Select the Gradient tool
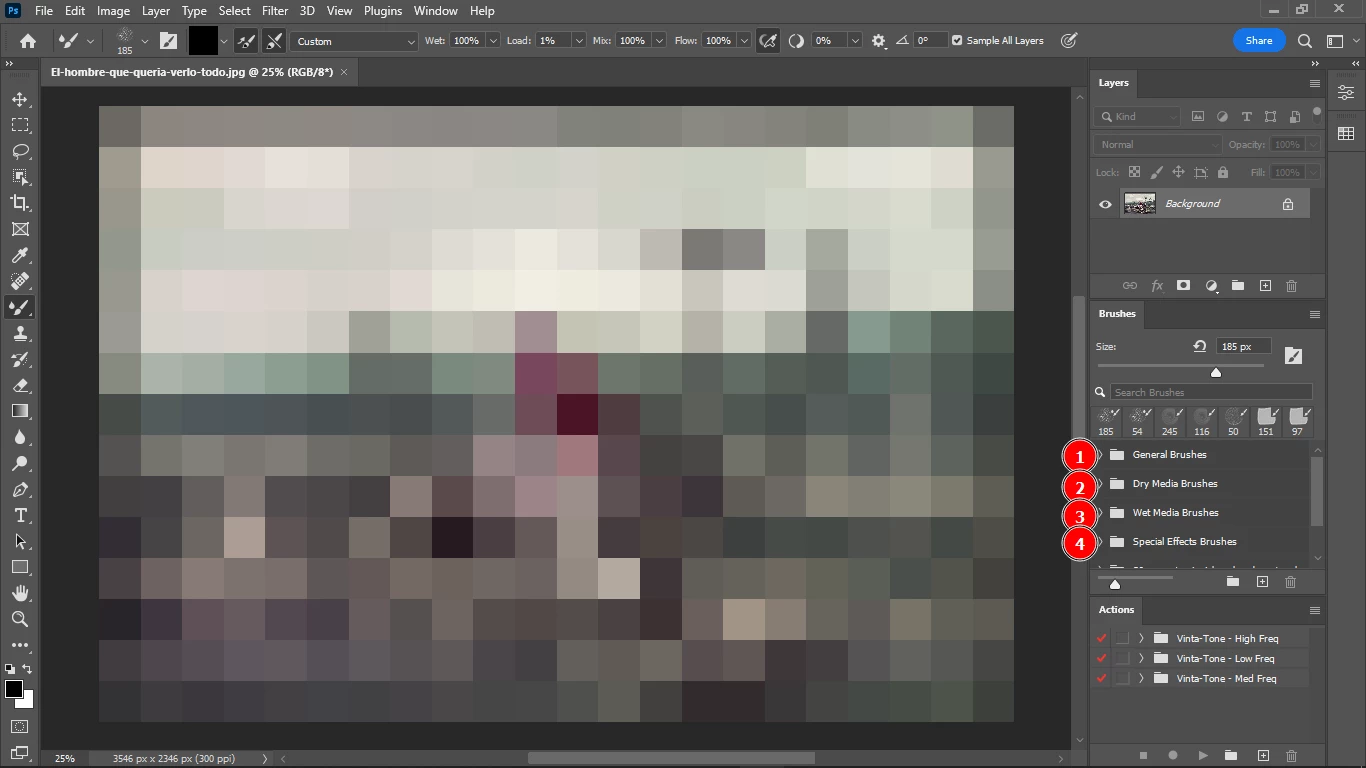This screenshot has width=1366, height=768. pyautogui.click(x=20, y=411)
